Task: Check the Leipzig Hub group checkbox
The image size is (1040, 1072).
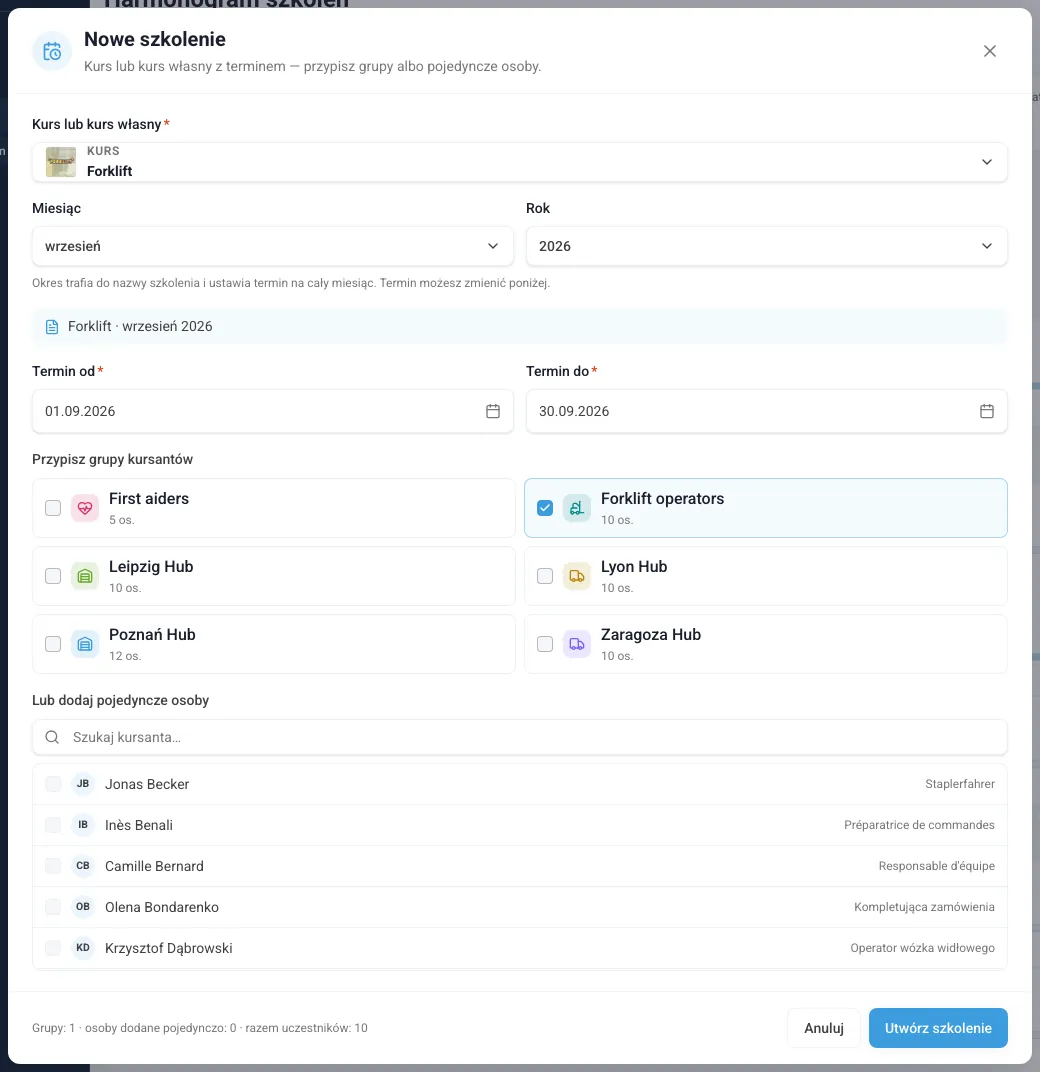Action: tap(53, 576)
